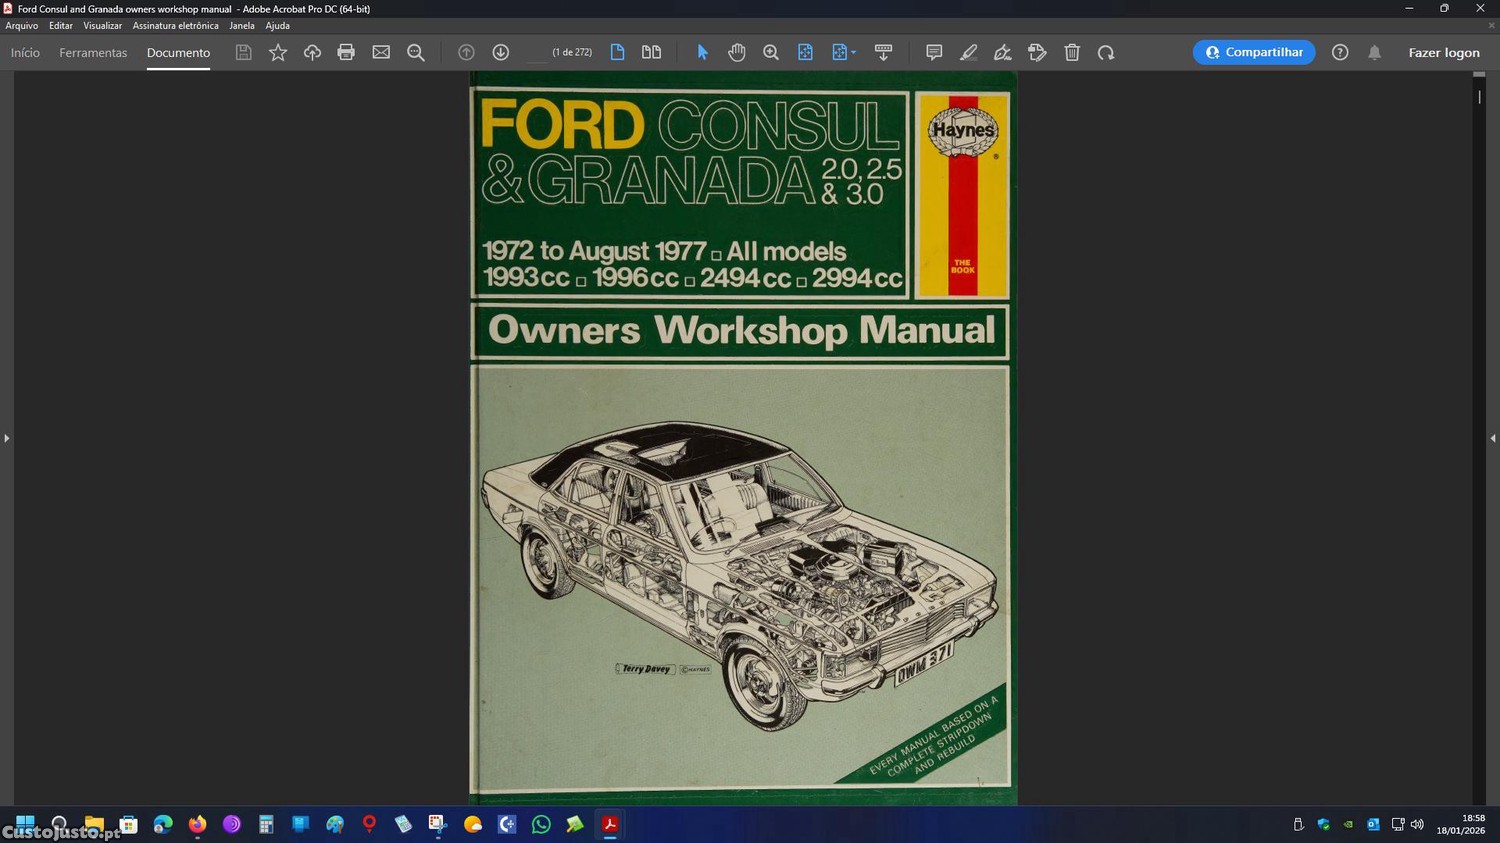The height and width of the screenshot is (843, 1500).
Task: Click the Compartilhar button
Action: (1254, 52)
